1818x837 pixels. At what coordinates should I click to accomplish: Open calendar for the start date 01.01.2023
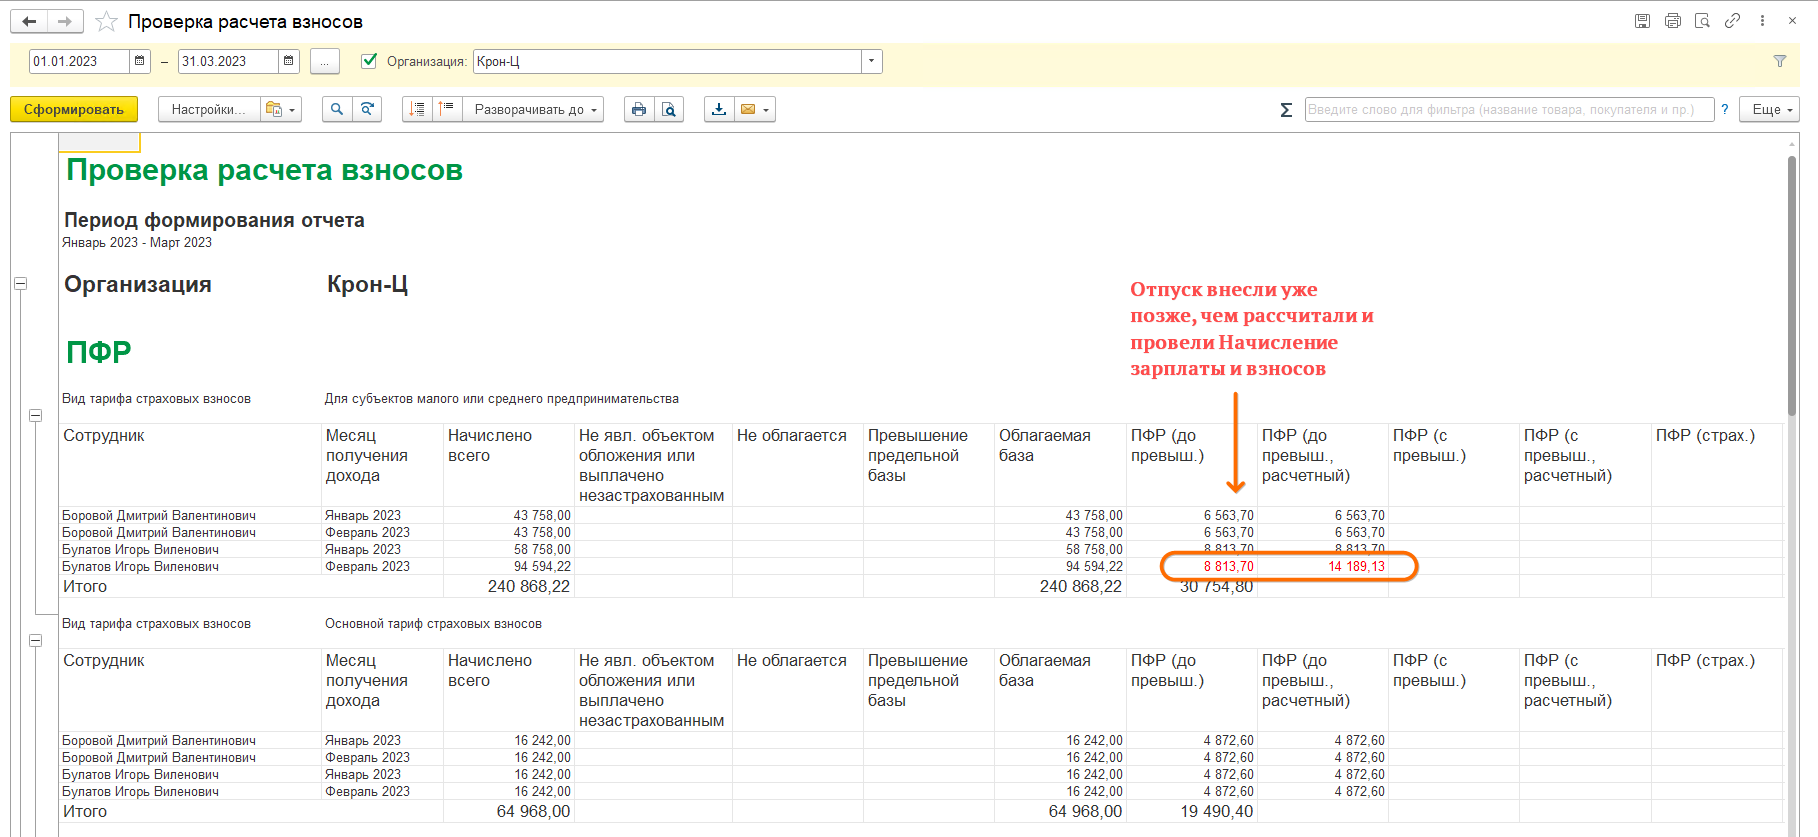[140, 61]
